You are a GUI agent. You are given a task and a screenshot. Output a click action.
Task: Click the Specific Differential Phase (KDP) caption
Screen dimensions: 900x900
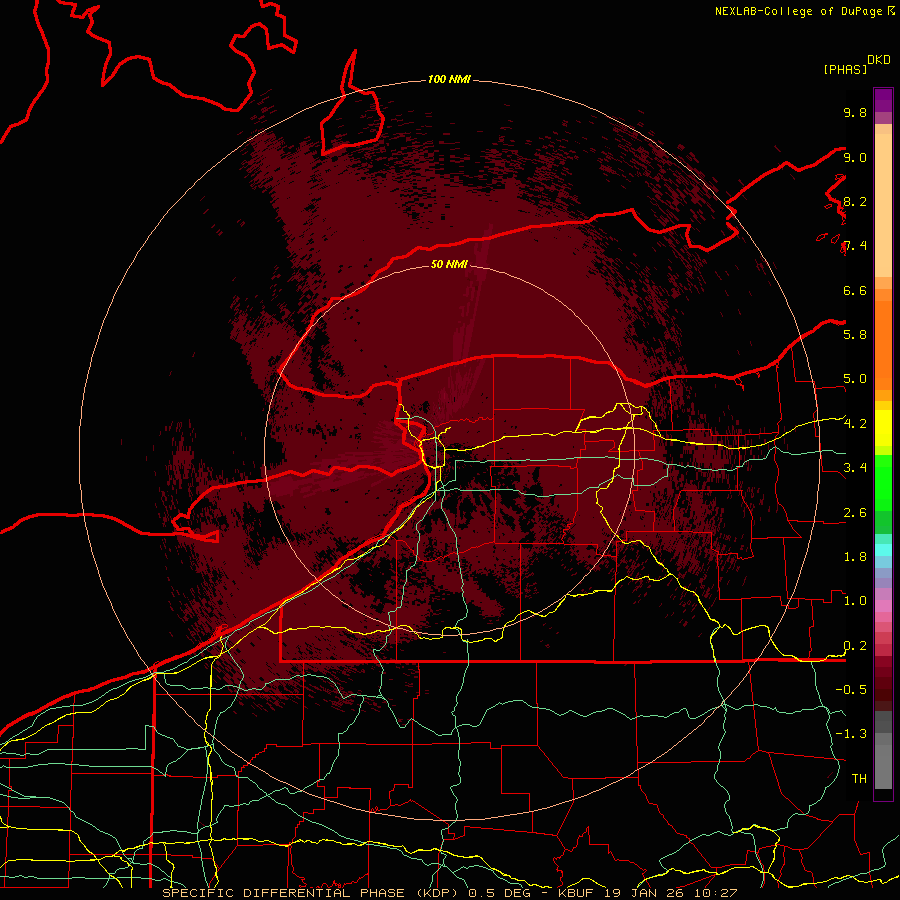click(312, 893)
